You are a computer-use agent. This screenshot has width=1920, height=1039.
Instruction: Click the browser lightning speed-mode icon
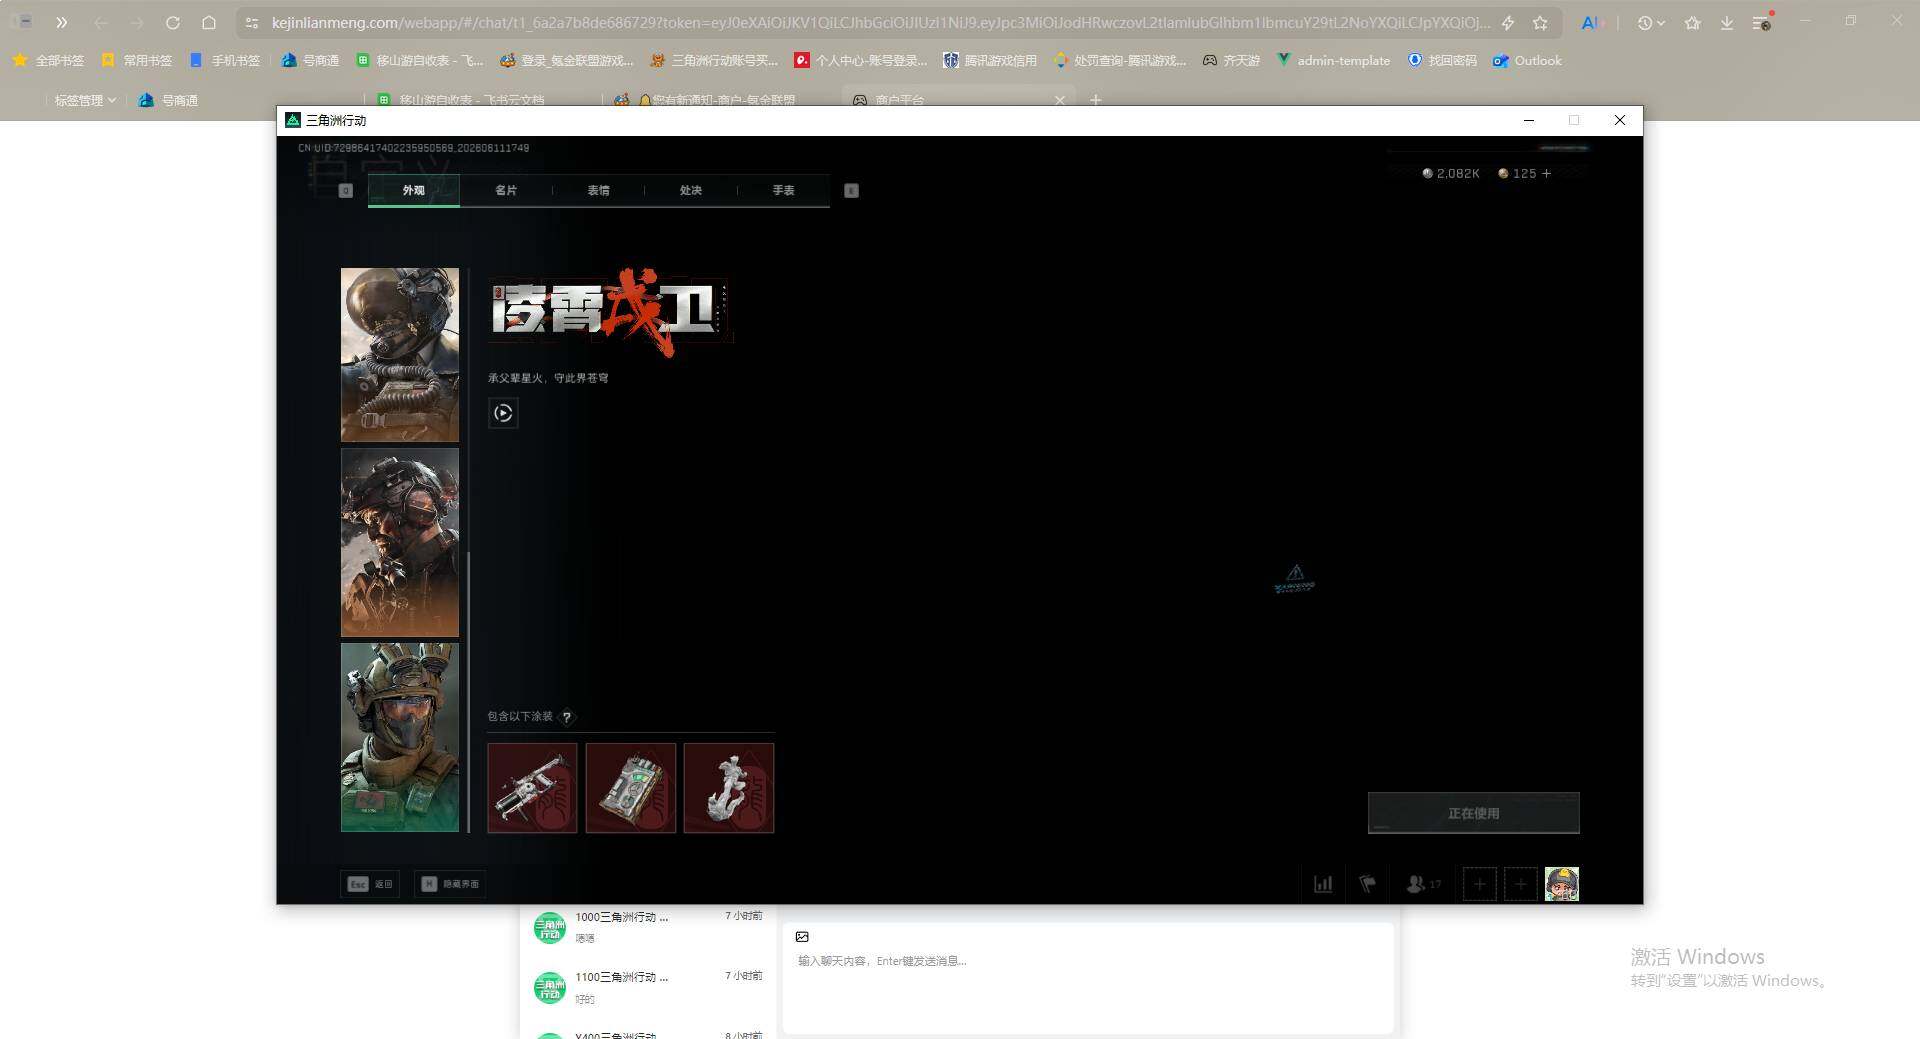pyautogui.click(x=1508, y=22)
